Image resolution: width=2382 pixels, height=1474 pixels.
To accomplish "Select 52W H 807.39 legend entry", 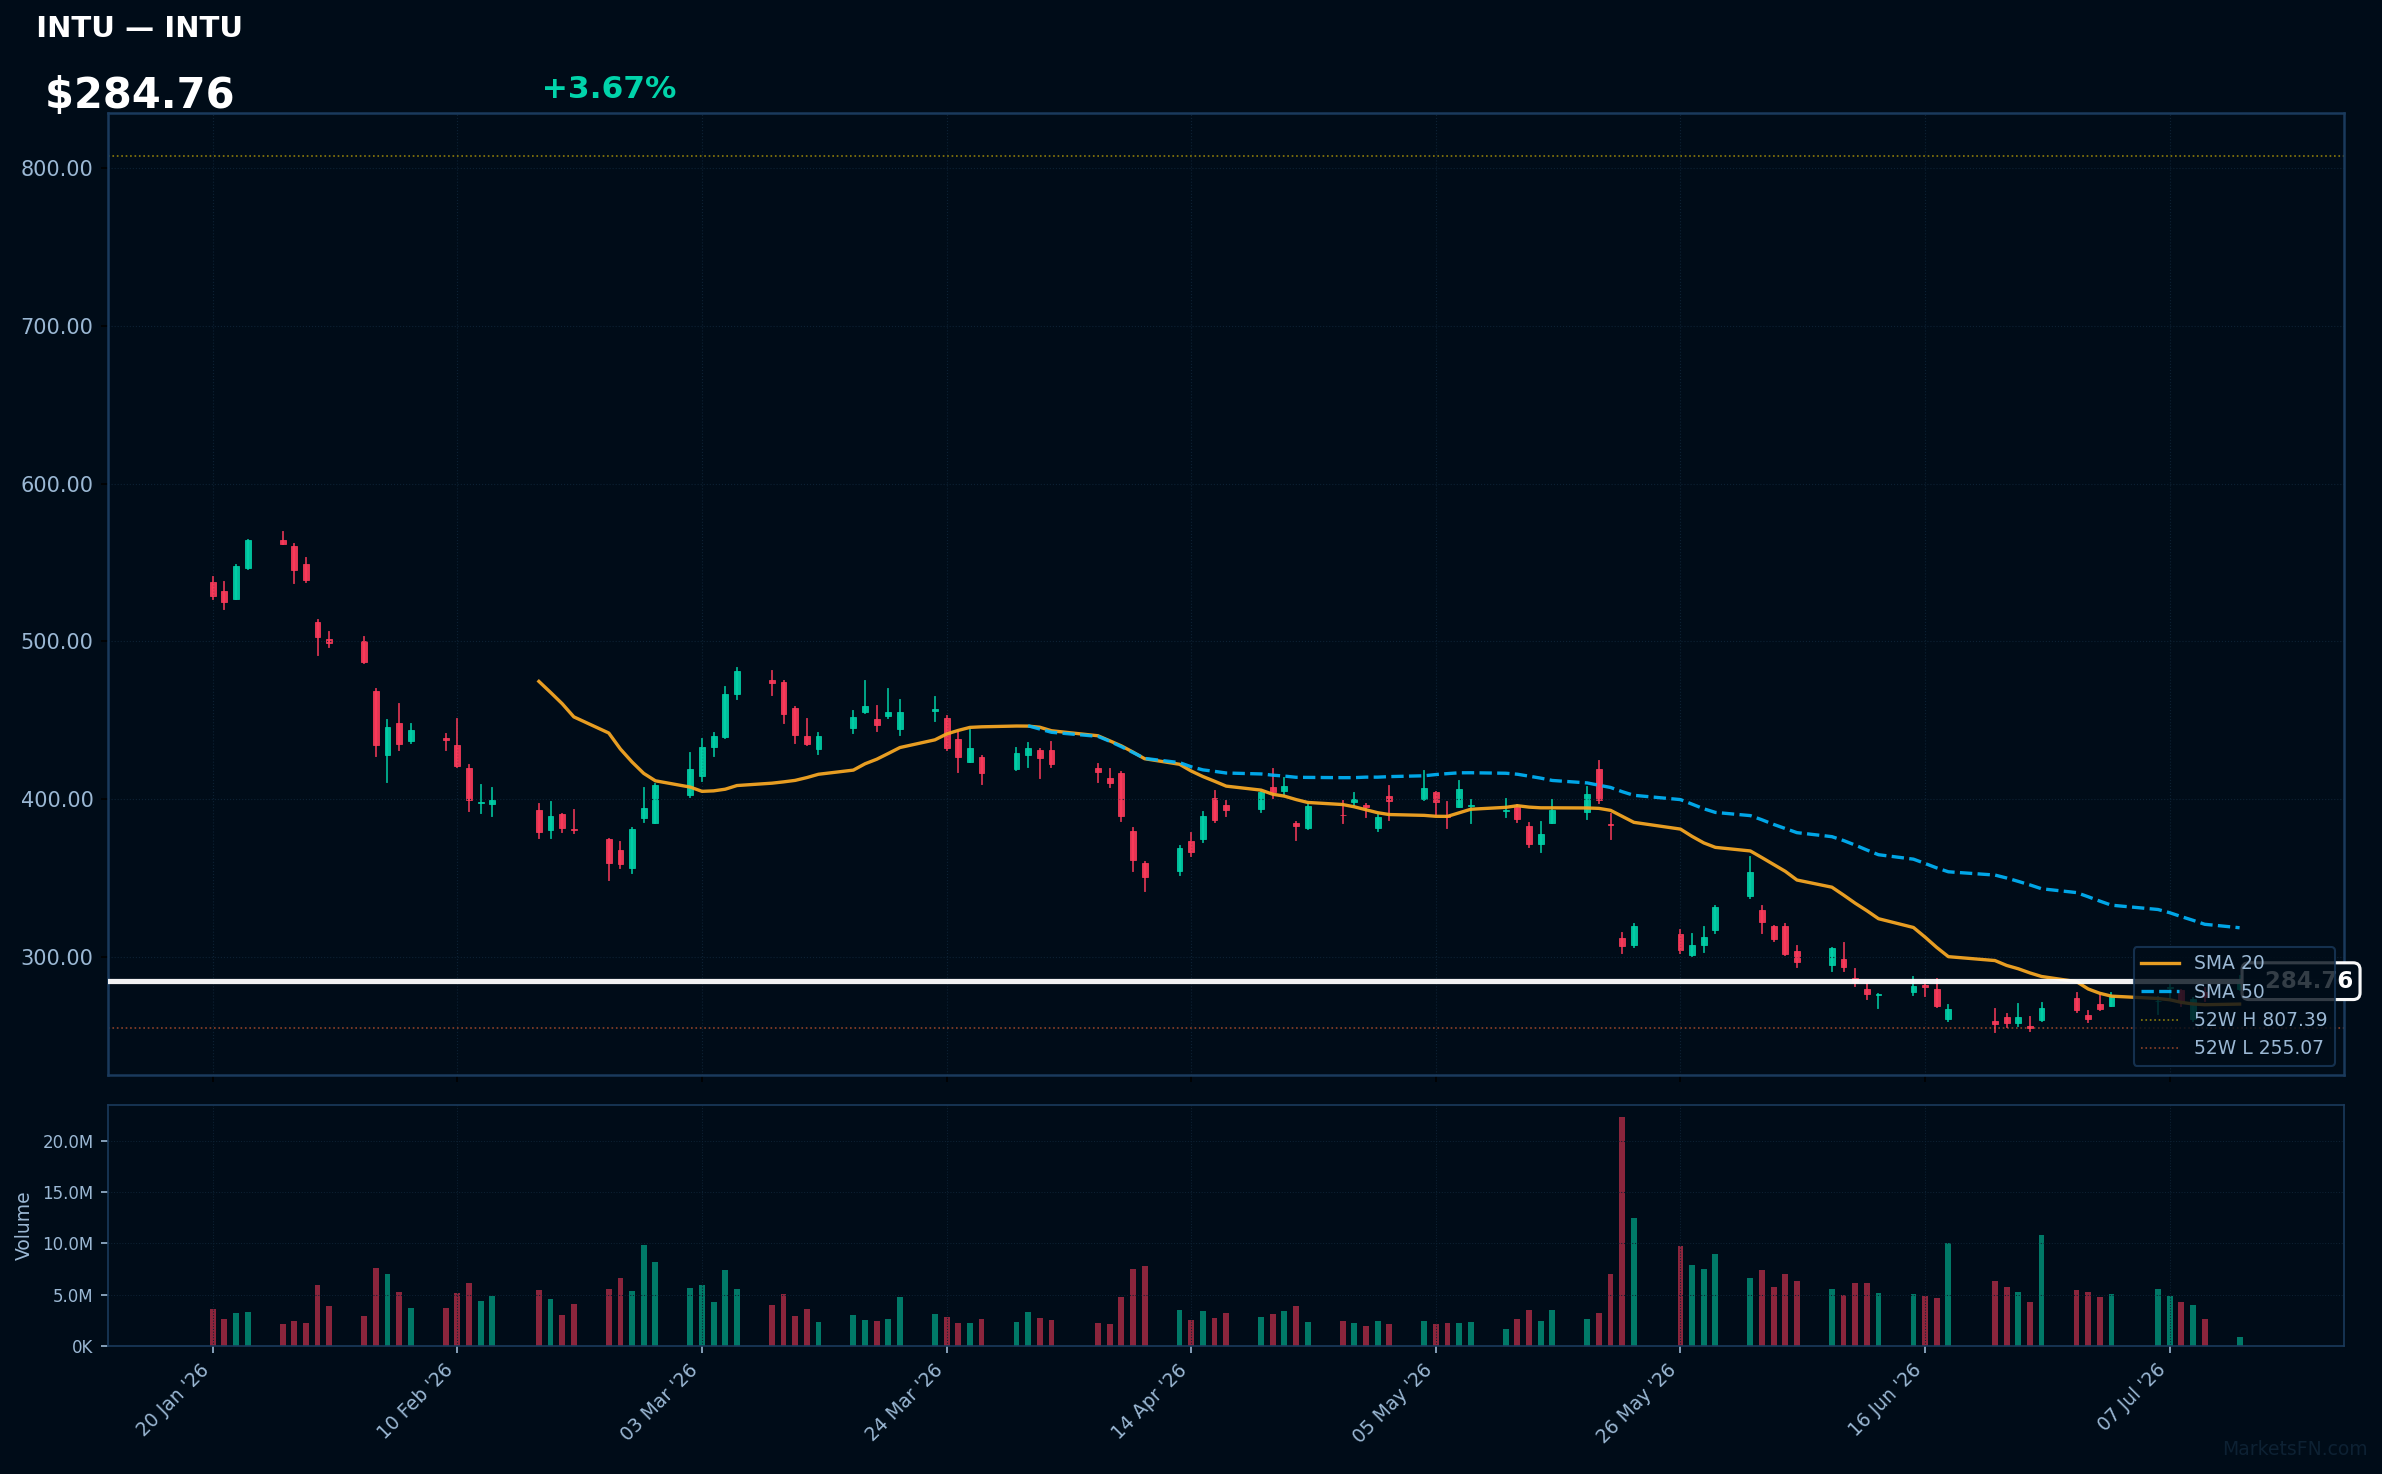I will pyautogui.click(x=2234, y=1019).
